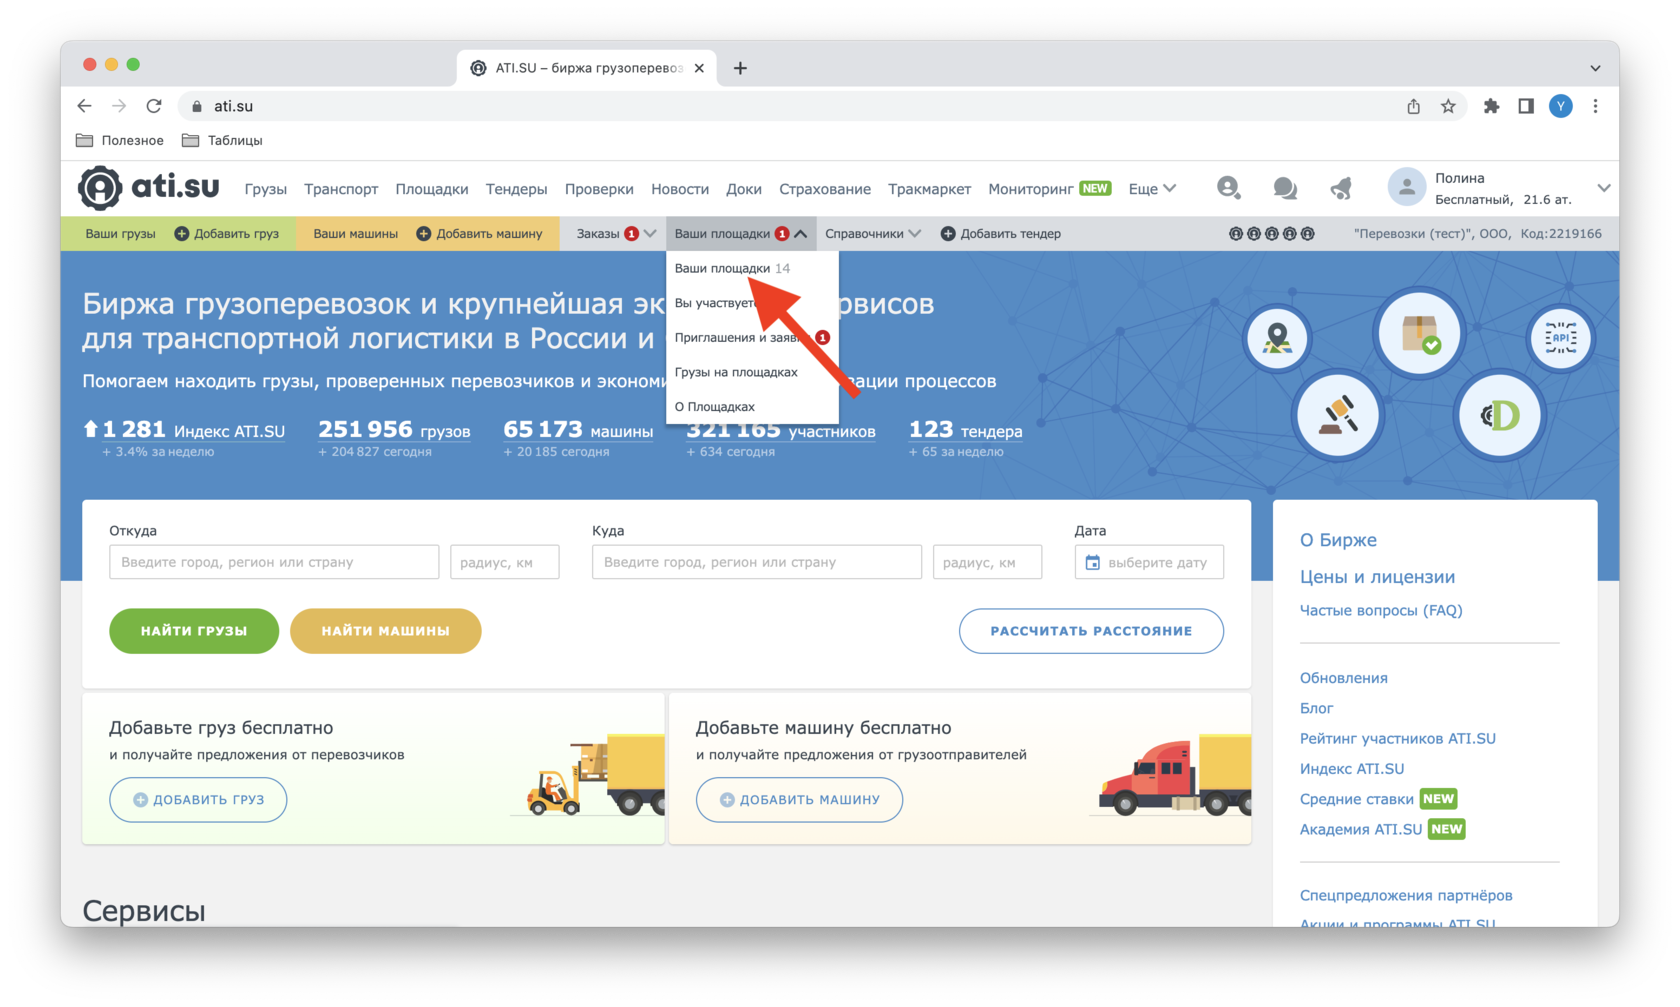Focus the Откуда радиус км field
1680x1007 pixels.
point(505,562)
